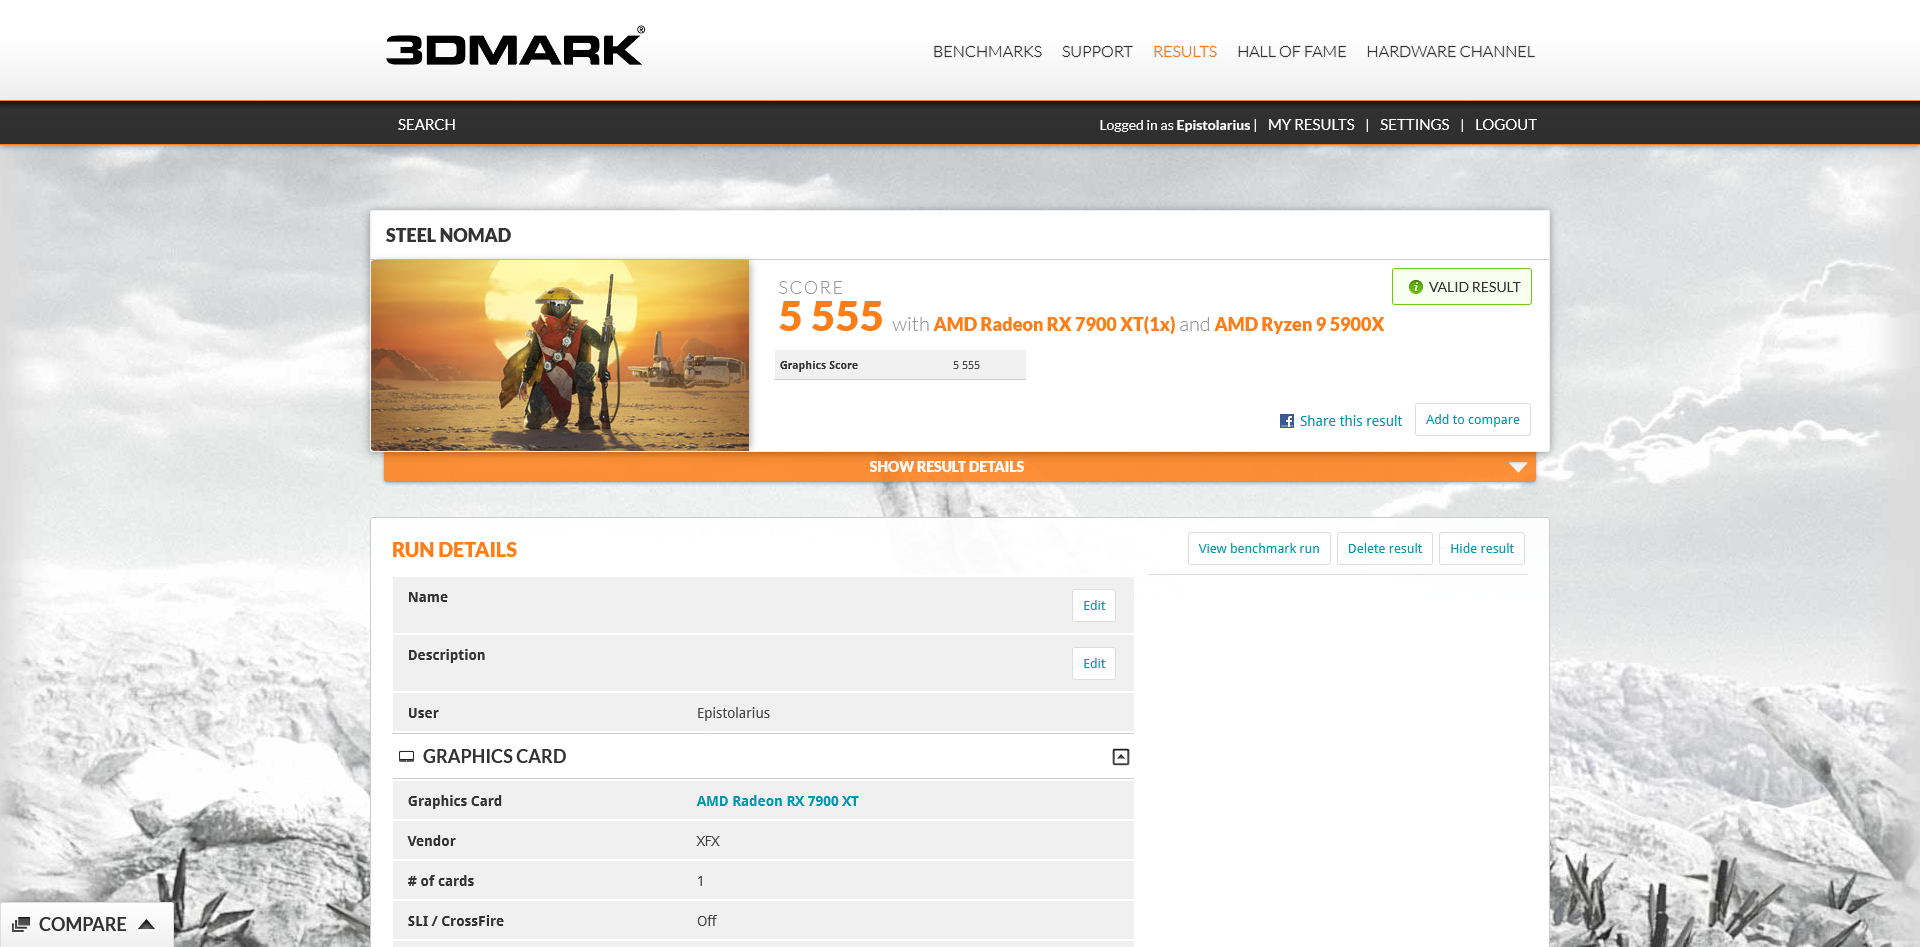Click the # of cards value 1
This screenshot has width=1920, height=947.
point(700,881)
